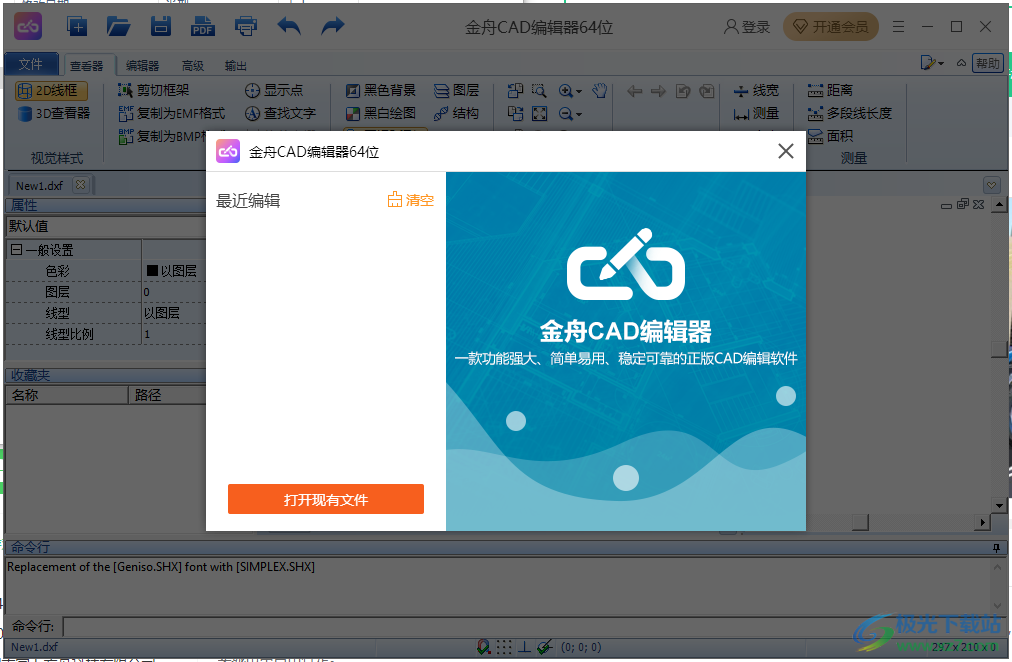Image resolution: width=1012 pixels, height=662 pixels.
Task: Close the 金舟CAD编辑器64位 dialog
Action: [785, 151]
